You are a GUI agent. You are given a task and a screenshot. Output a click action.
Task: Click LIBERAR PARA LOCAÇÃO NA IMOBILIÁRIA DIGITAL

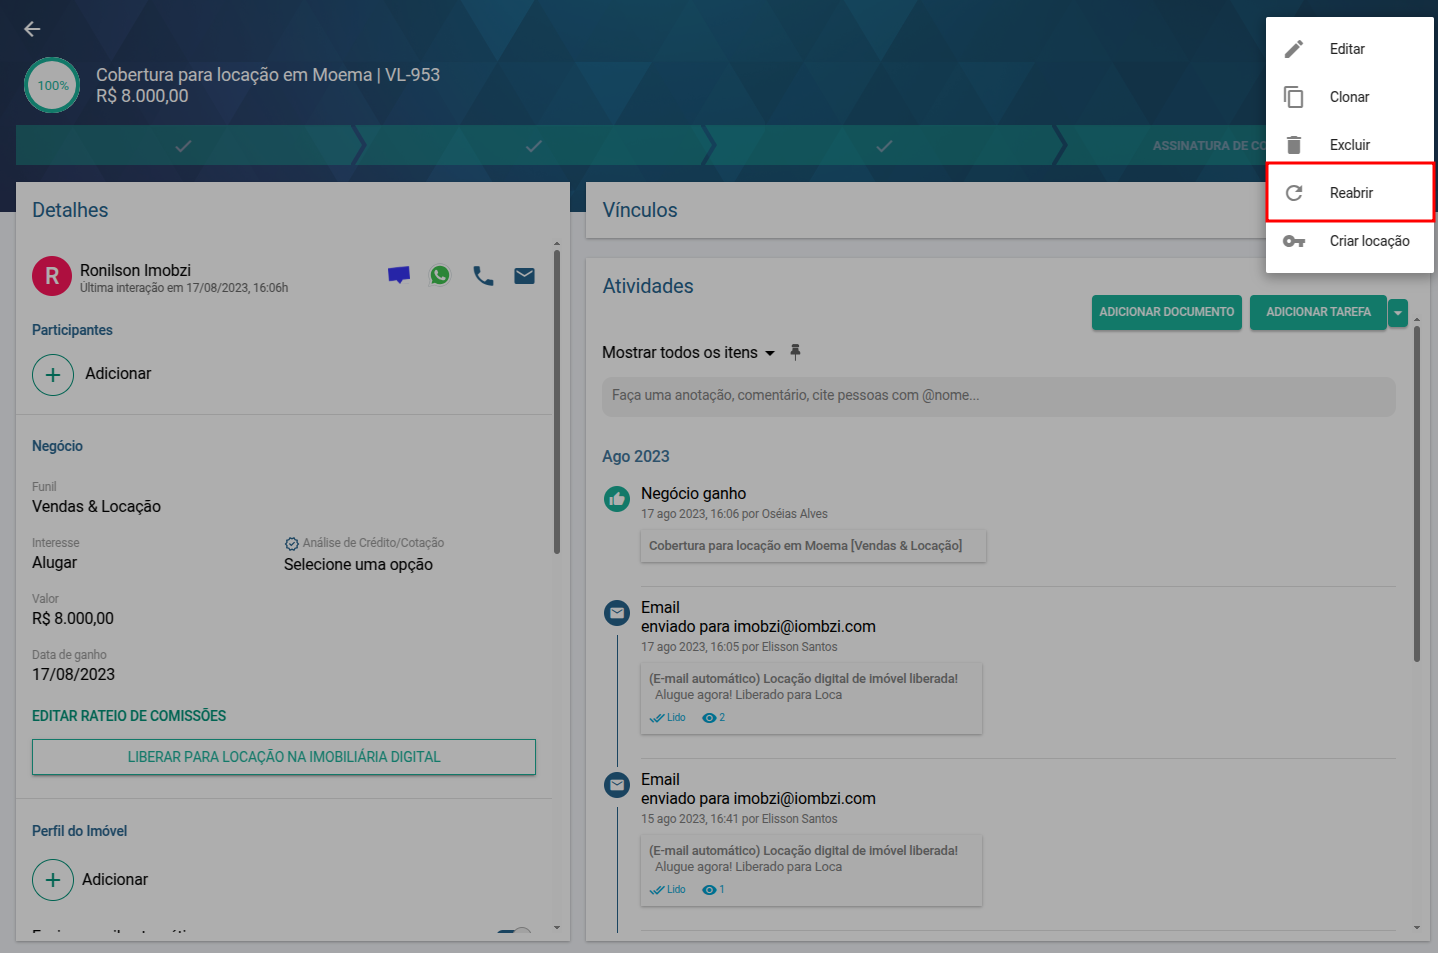click(x=284, y=757)
